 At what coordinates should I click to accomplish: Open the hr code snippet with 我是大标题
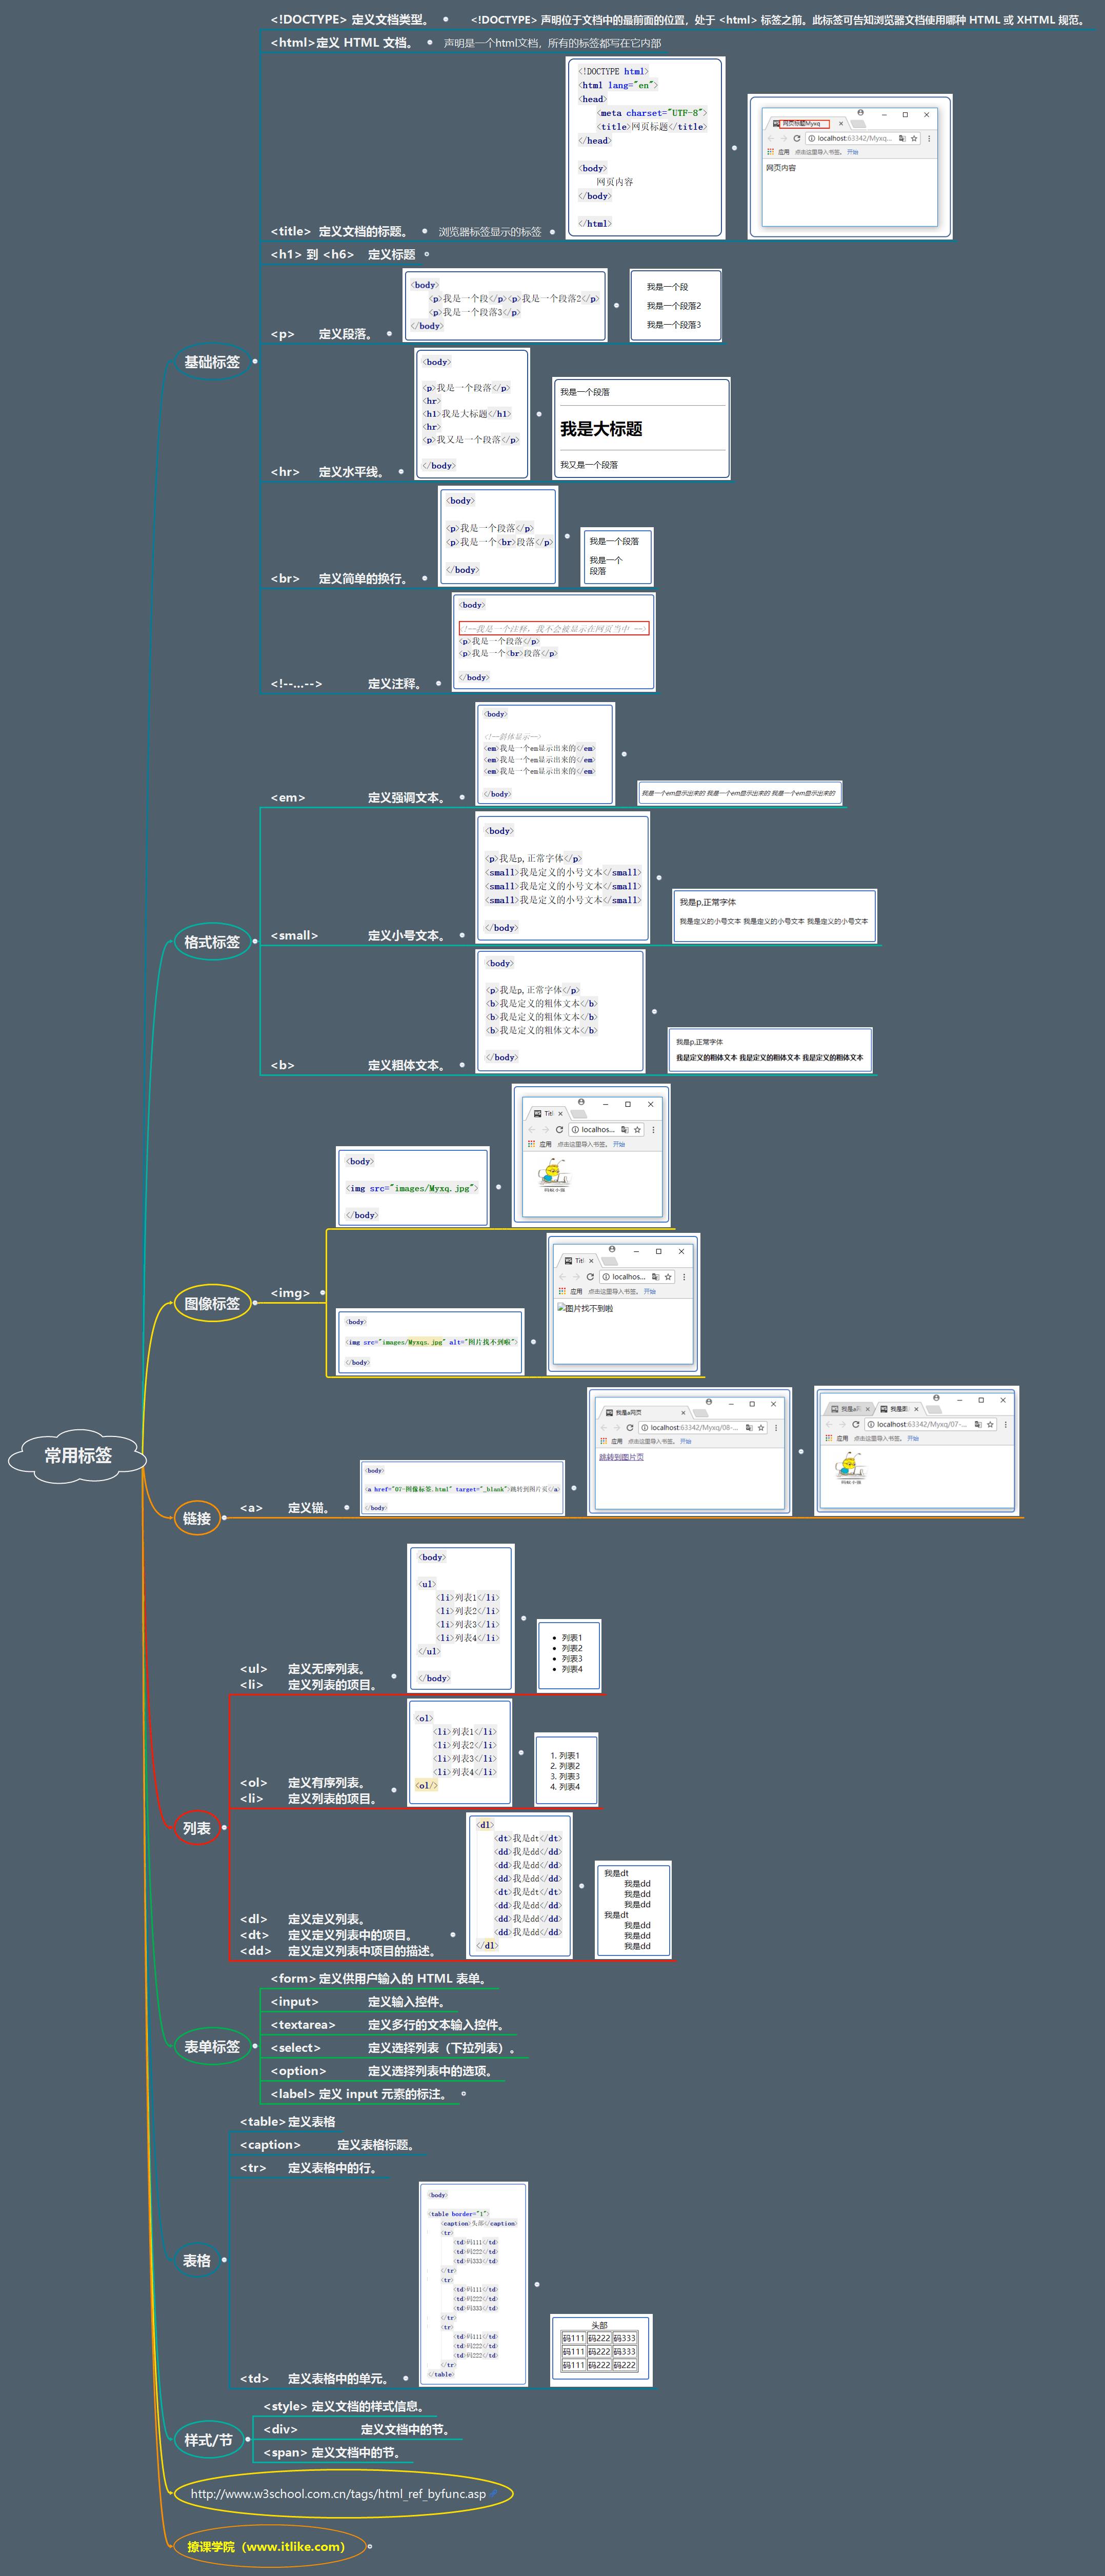point(472,414)
